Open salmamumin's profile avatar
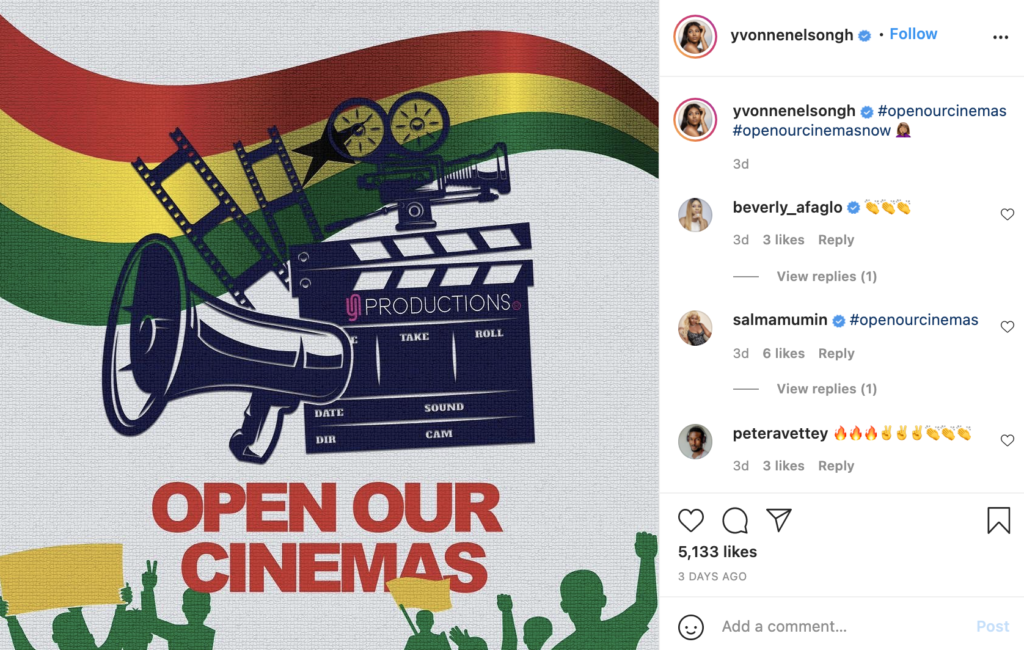The image size is (1024, 650). pos(695,327)
